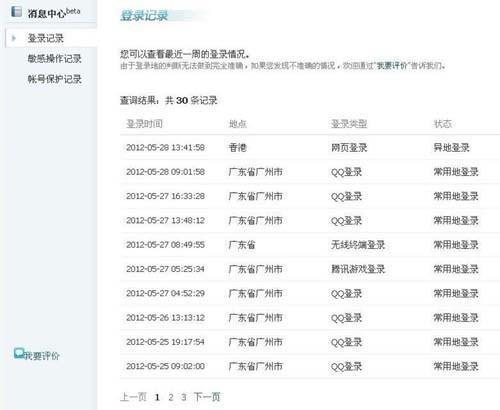Go to page 2 of results
Viewport: 500px width, 410px height.
click(x=171, y=397)
